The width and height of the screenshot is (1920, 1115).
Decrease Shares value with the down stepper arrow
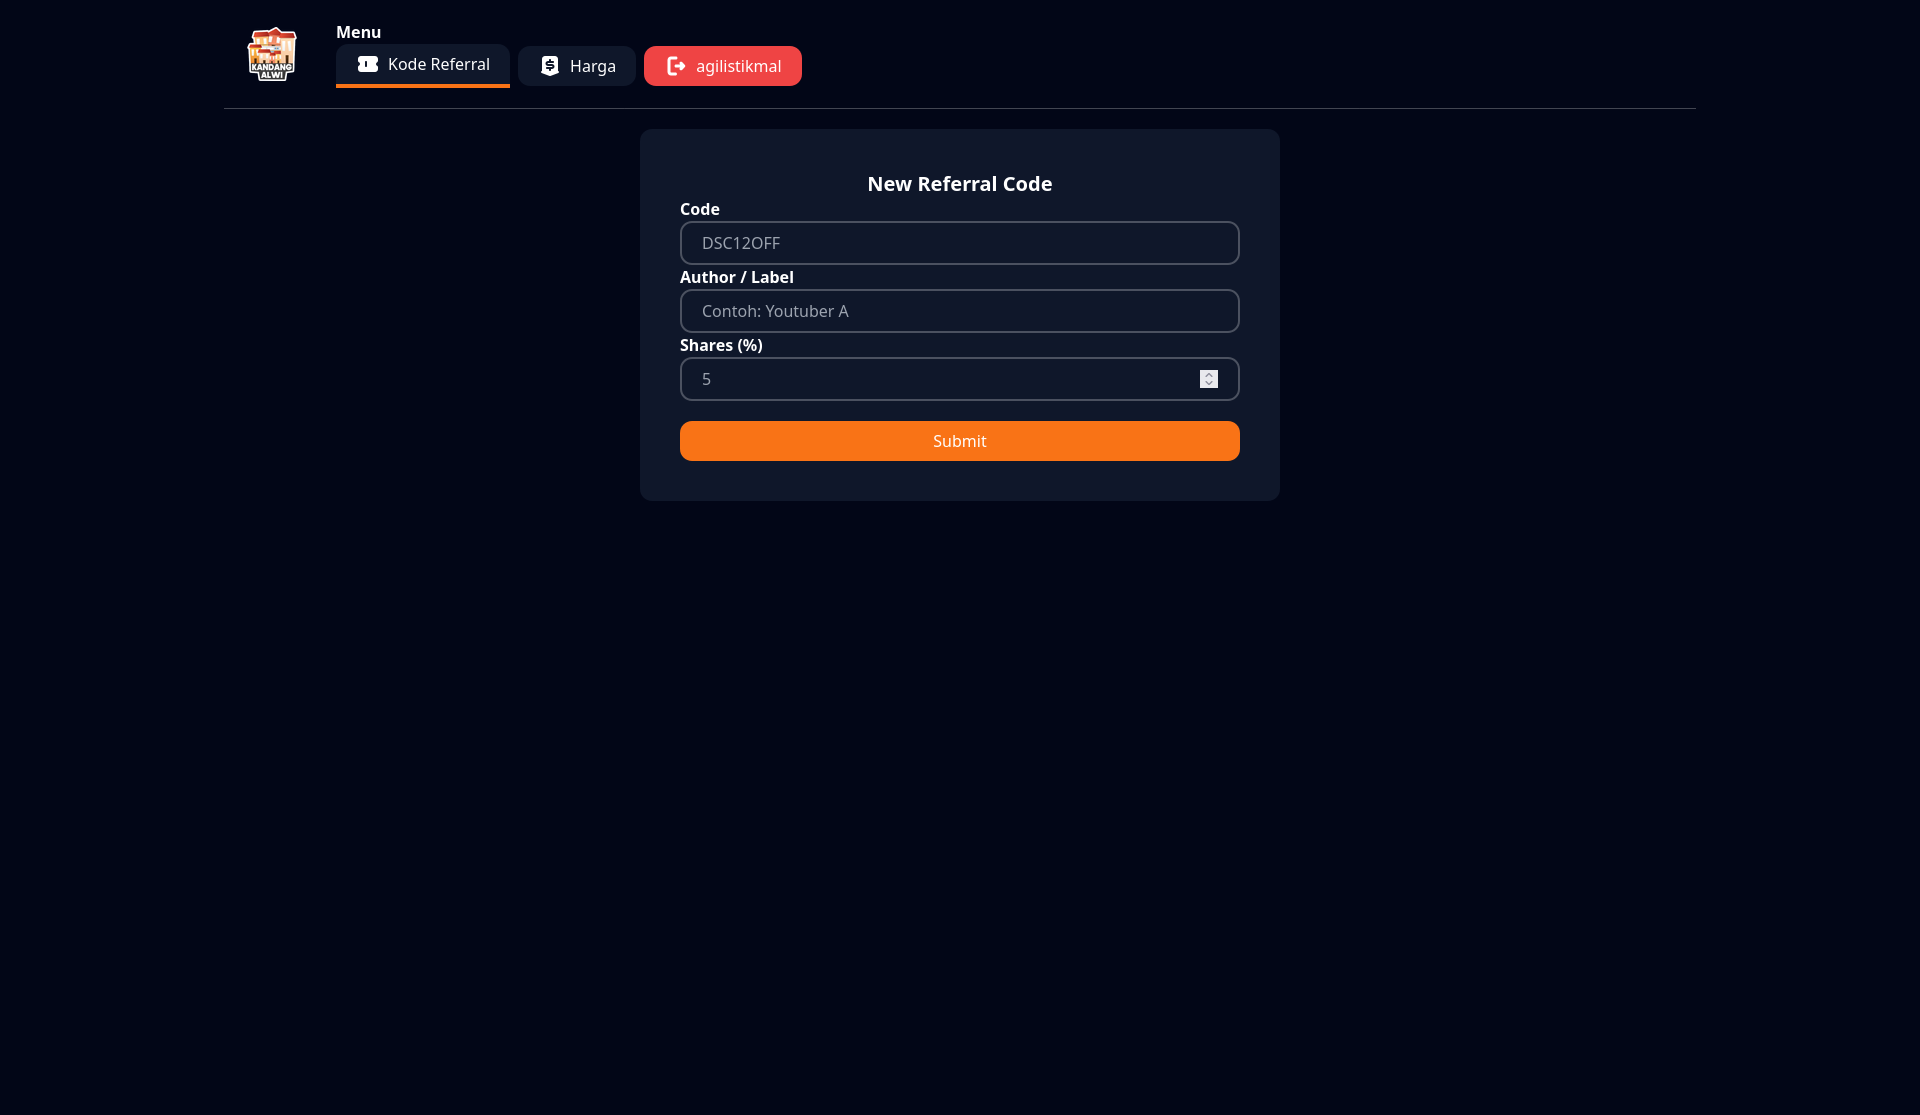click(x=1209, y=384)
